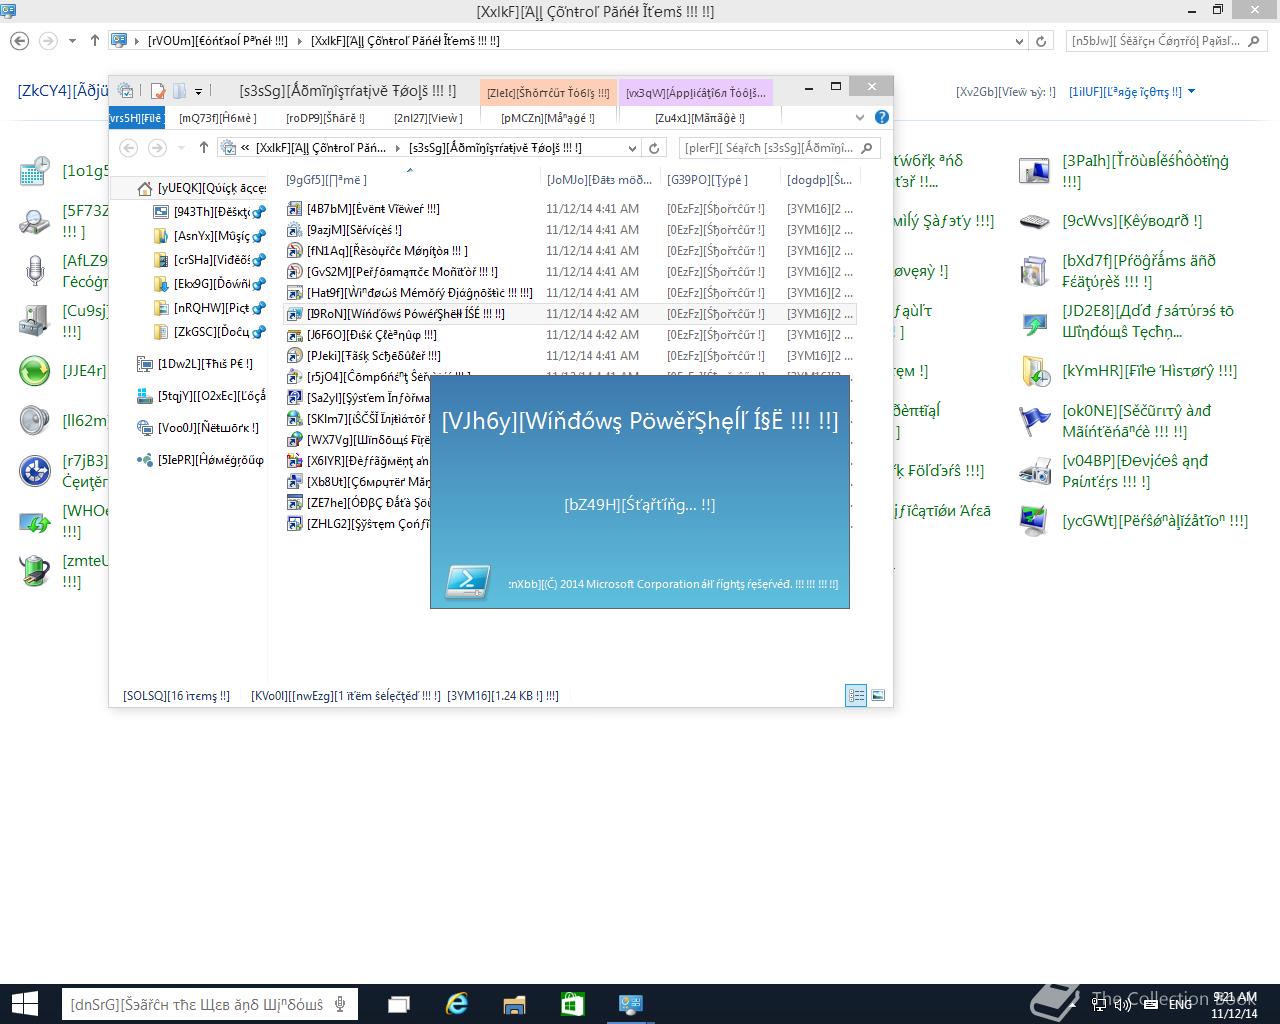The width and height of the screenshot is (1280, 1024).
Task: Open Resource Monitor shortcut icon
Action: click(x=295, y=251)
